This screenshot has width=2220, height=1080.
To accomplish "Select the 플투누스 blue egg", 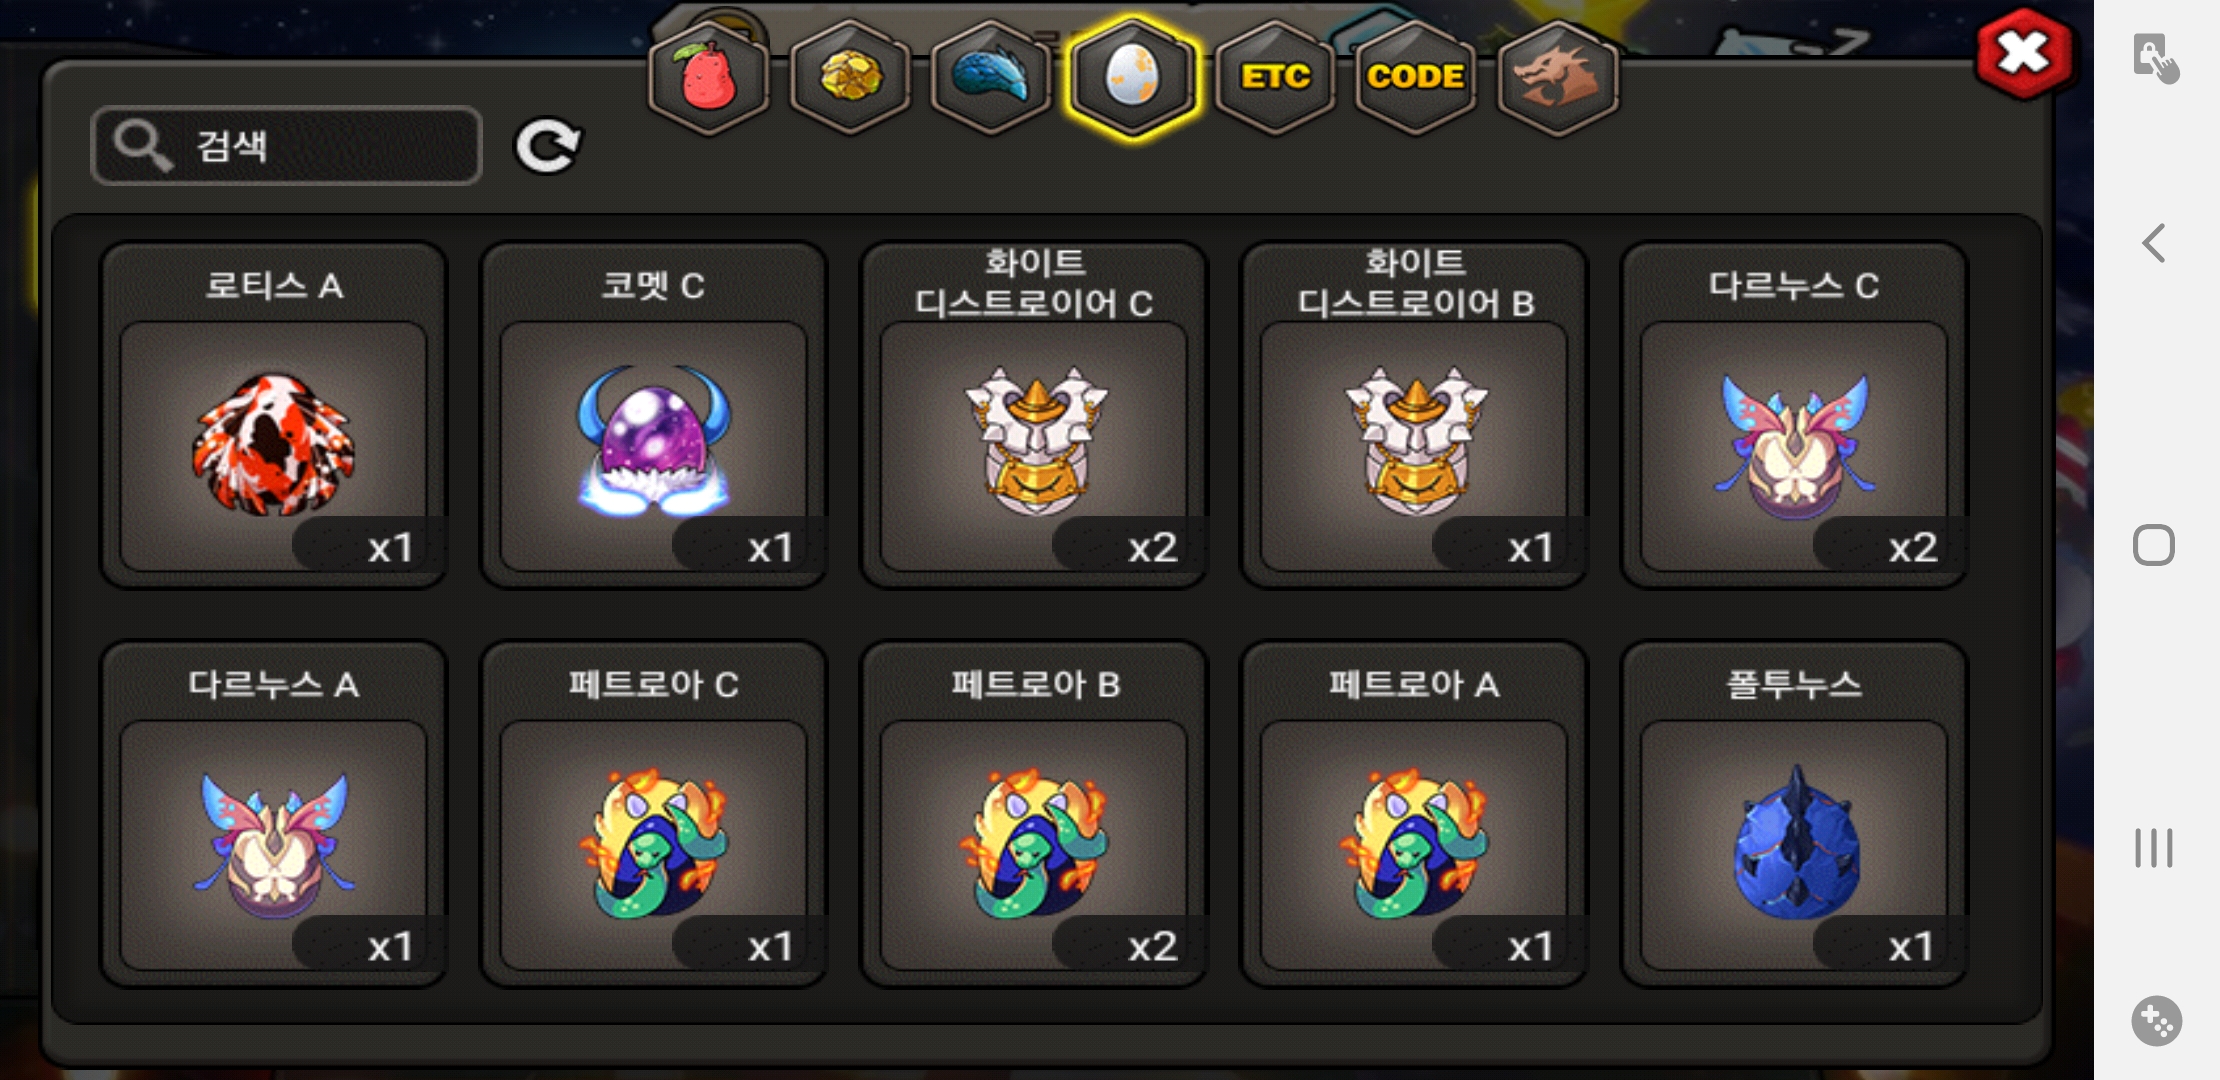I will pyautogui.click(x=1794, y=814).
